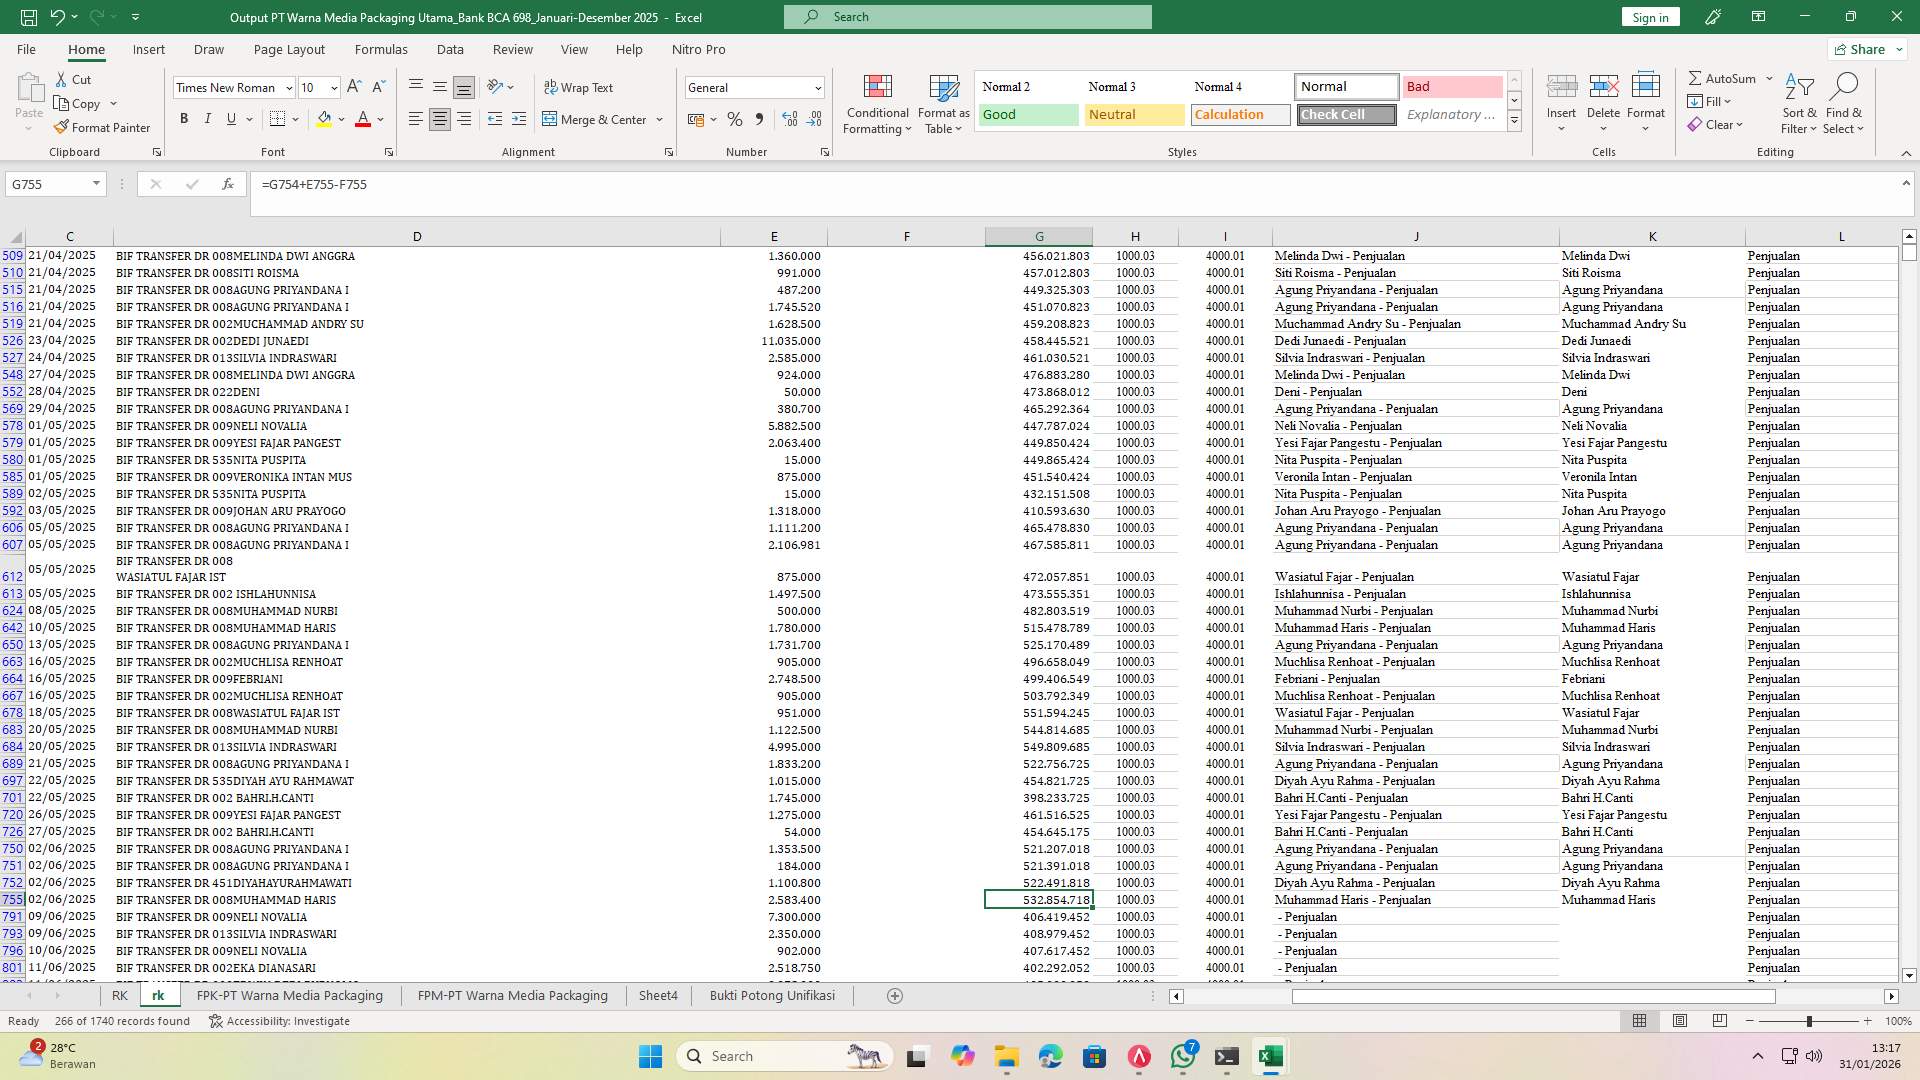Viewport: 1920px width, 1080px height.
Task: Toggle underline on the selection
Action: tap(231, 118)
